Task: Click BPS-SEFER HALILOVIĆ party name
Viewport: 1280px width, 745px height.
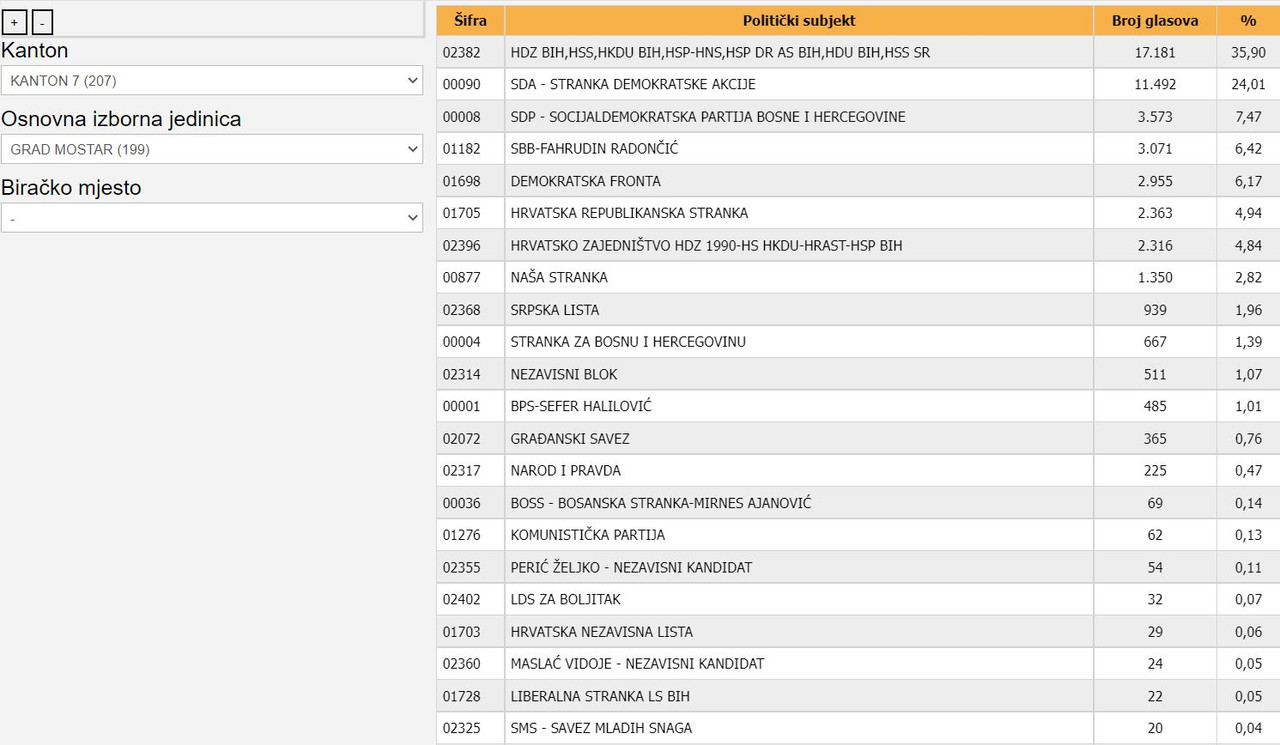Action: [581, 406]
